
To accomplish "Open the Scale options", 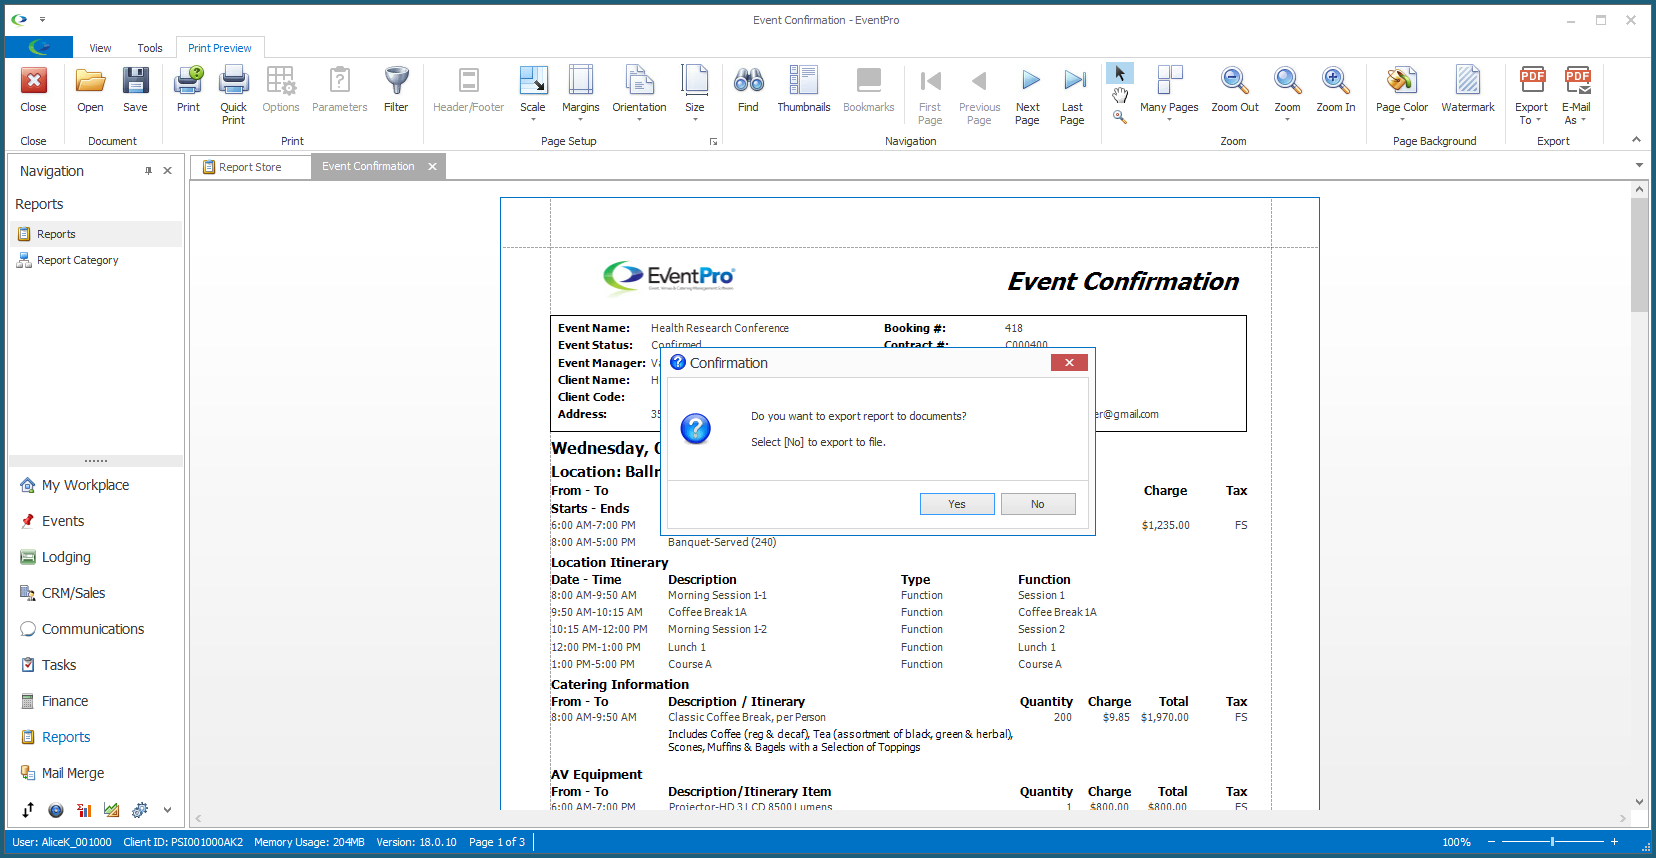I will (x=533, y=95).
